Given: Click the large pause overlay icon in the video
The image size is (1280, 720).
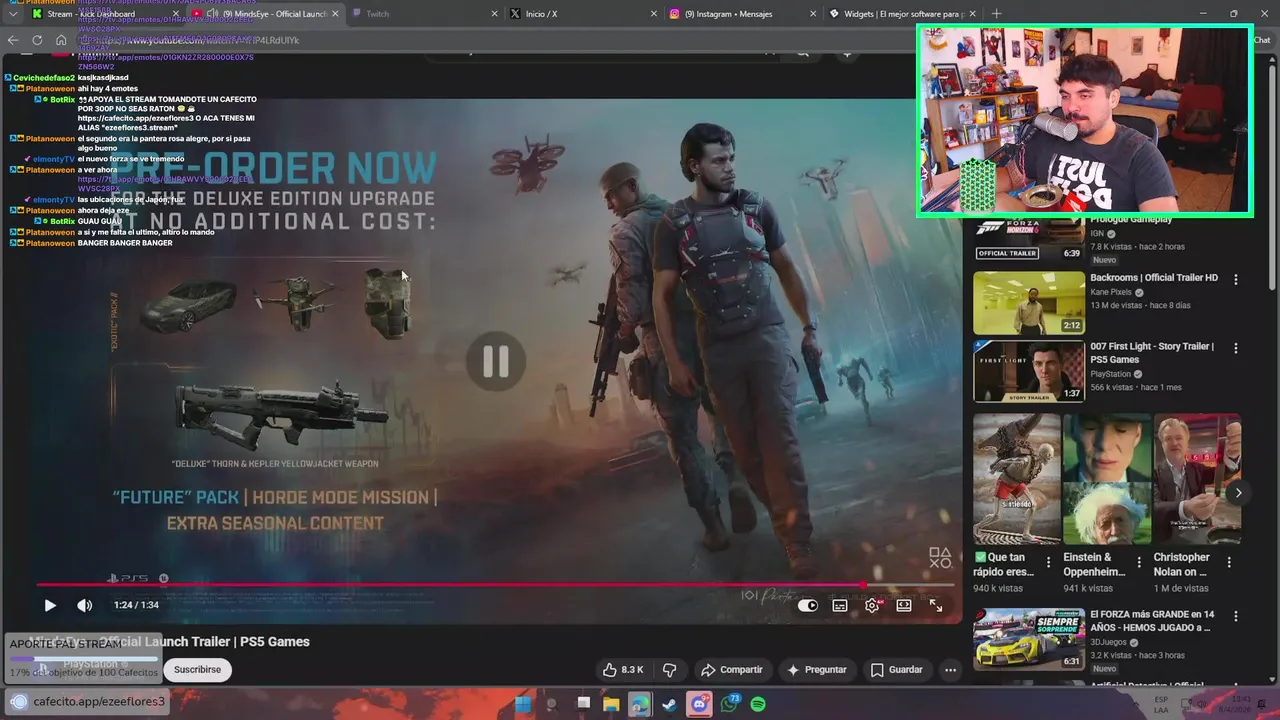Looking at the screenshot, I should coord(496,361).
